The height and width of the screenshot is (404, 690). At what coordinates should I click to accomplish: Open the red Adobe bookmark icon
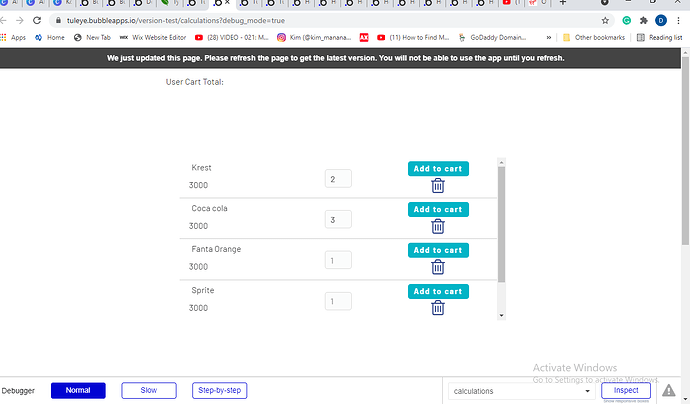tap(364, 37)
